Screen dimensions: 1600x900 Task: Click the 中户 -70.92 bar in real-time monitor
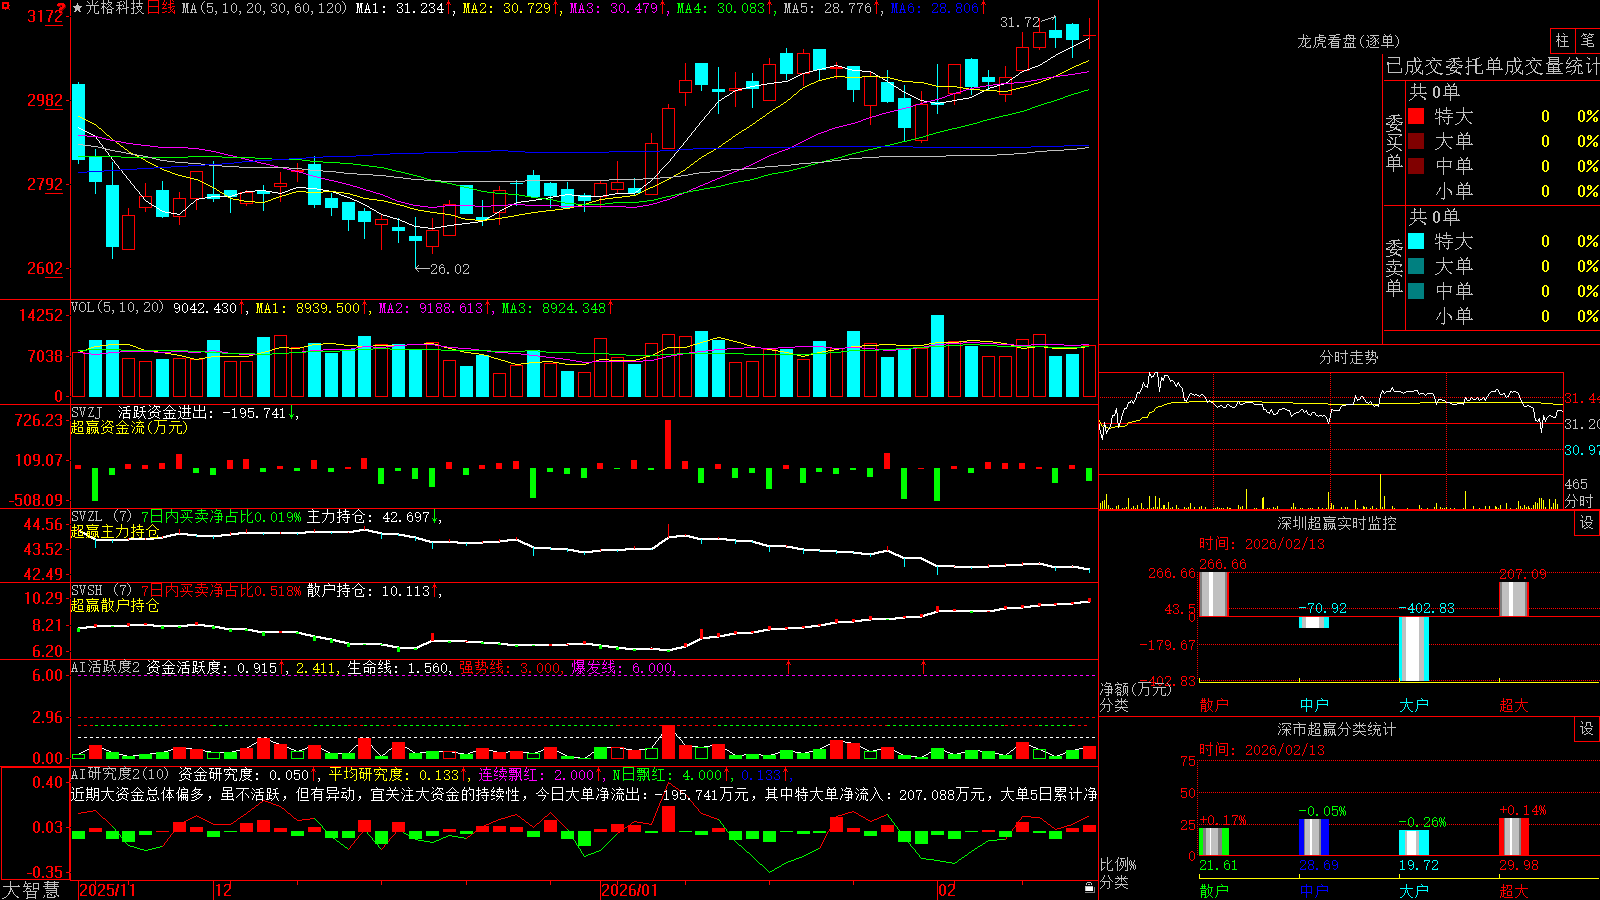(x=1313, y=622)
